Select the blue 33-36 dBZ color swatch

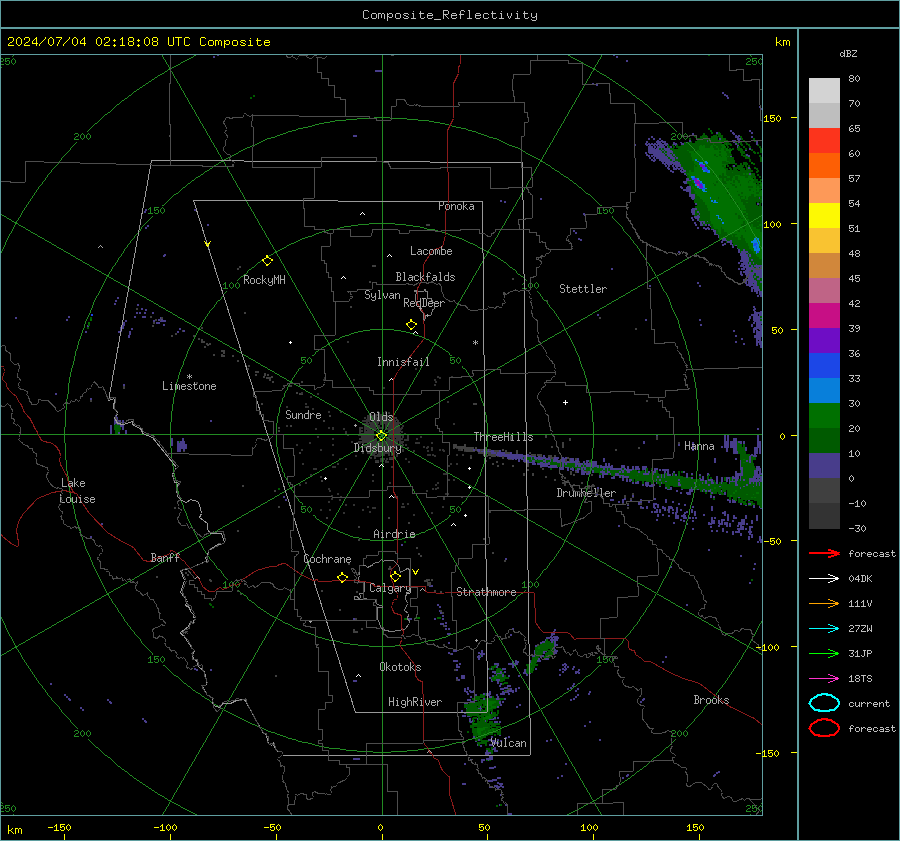pyautogui.click(x=824, y=365)
